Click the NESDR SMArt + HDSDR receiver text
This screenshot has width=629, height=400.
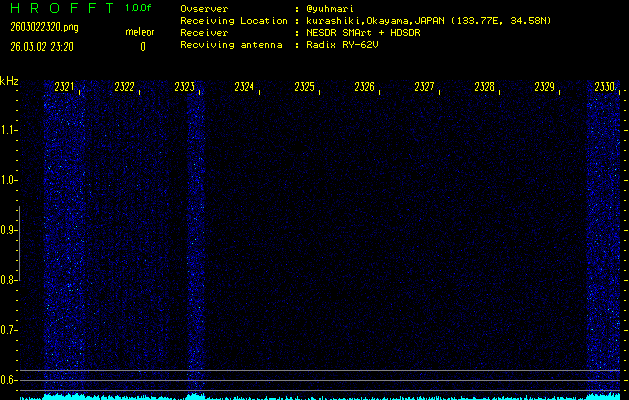pos(361,33)
